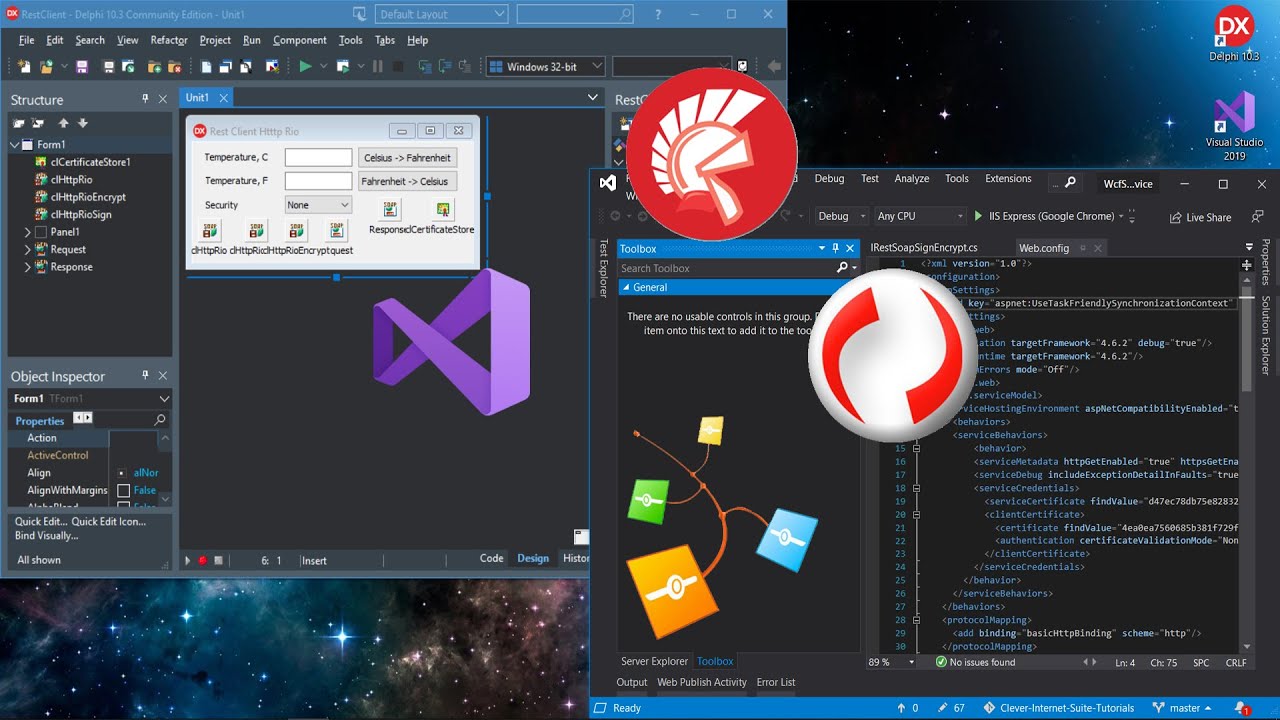Image resolution: width=1280 pixels, height=720 pixels.
Task: Collapse the Form1 node in Structure tree
Action: (x=15, y=145)
